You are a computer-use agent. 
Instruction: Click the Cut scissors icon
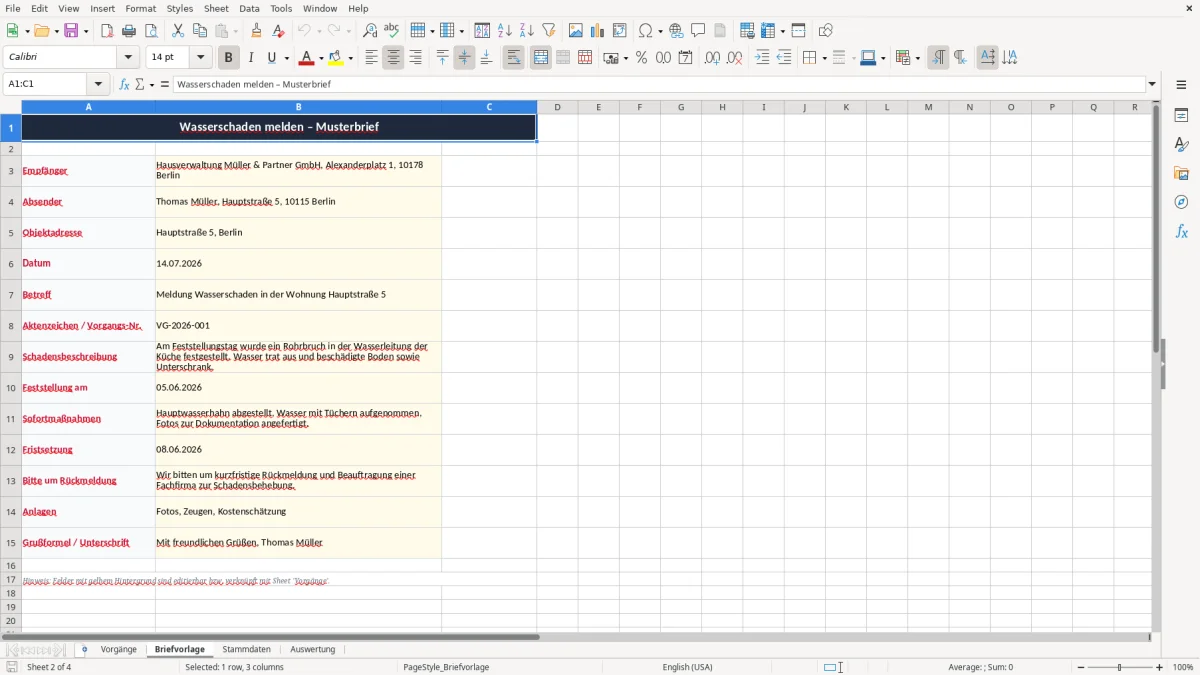coord(178,31)
